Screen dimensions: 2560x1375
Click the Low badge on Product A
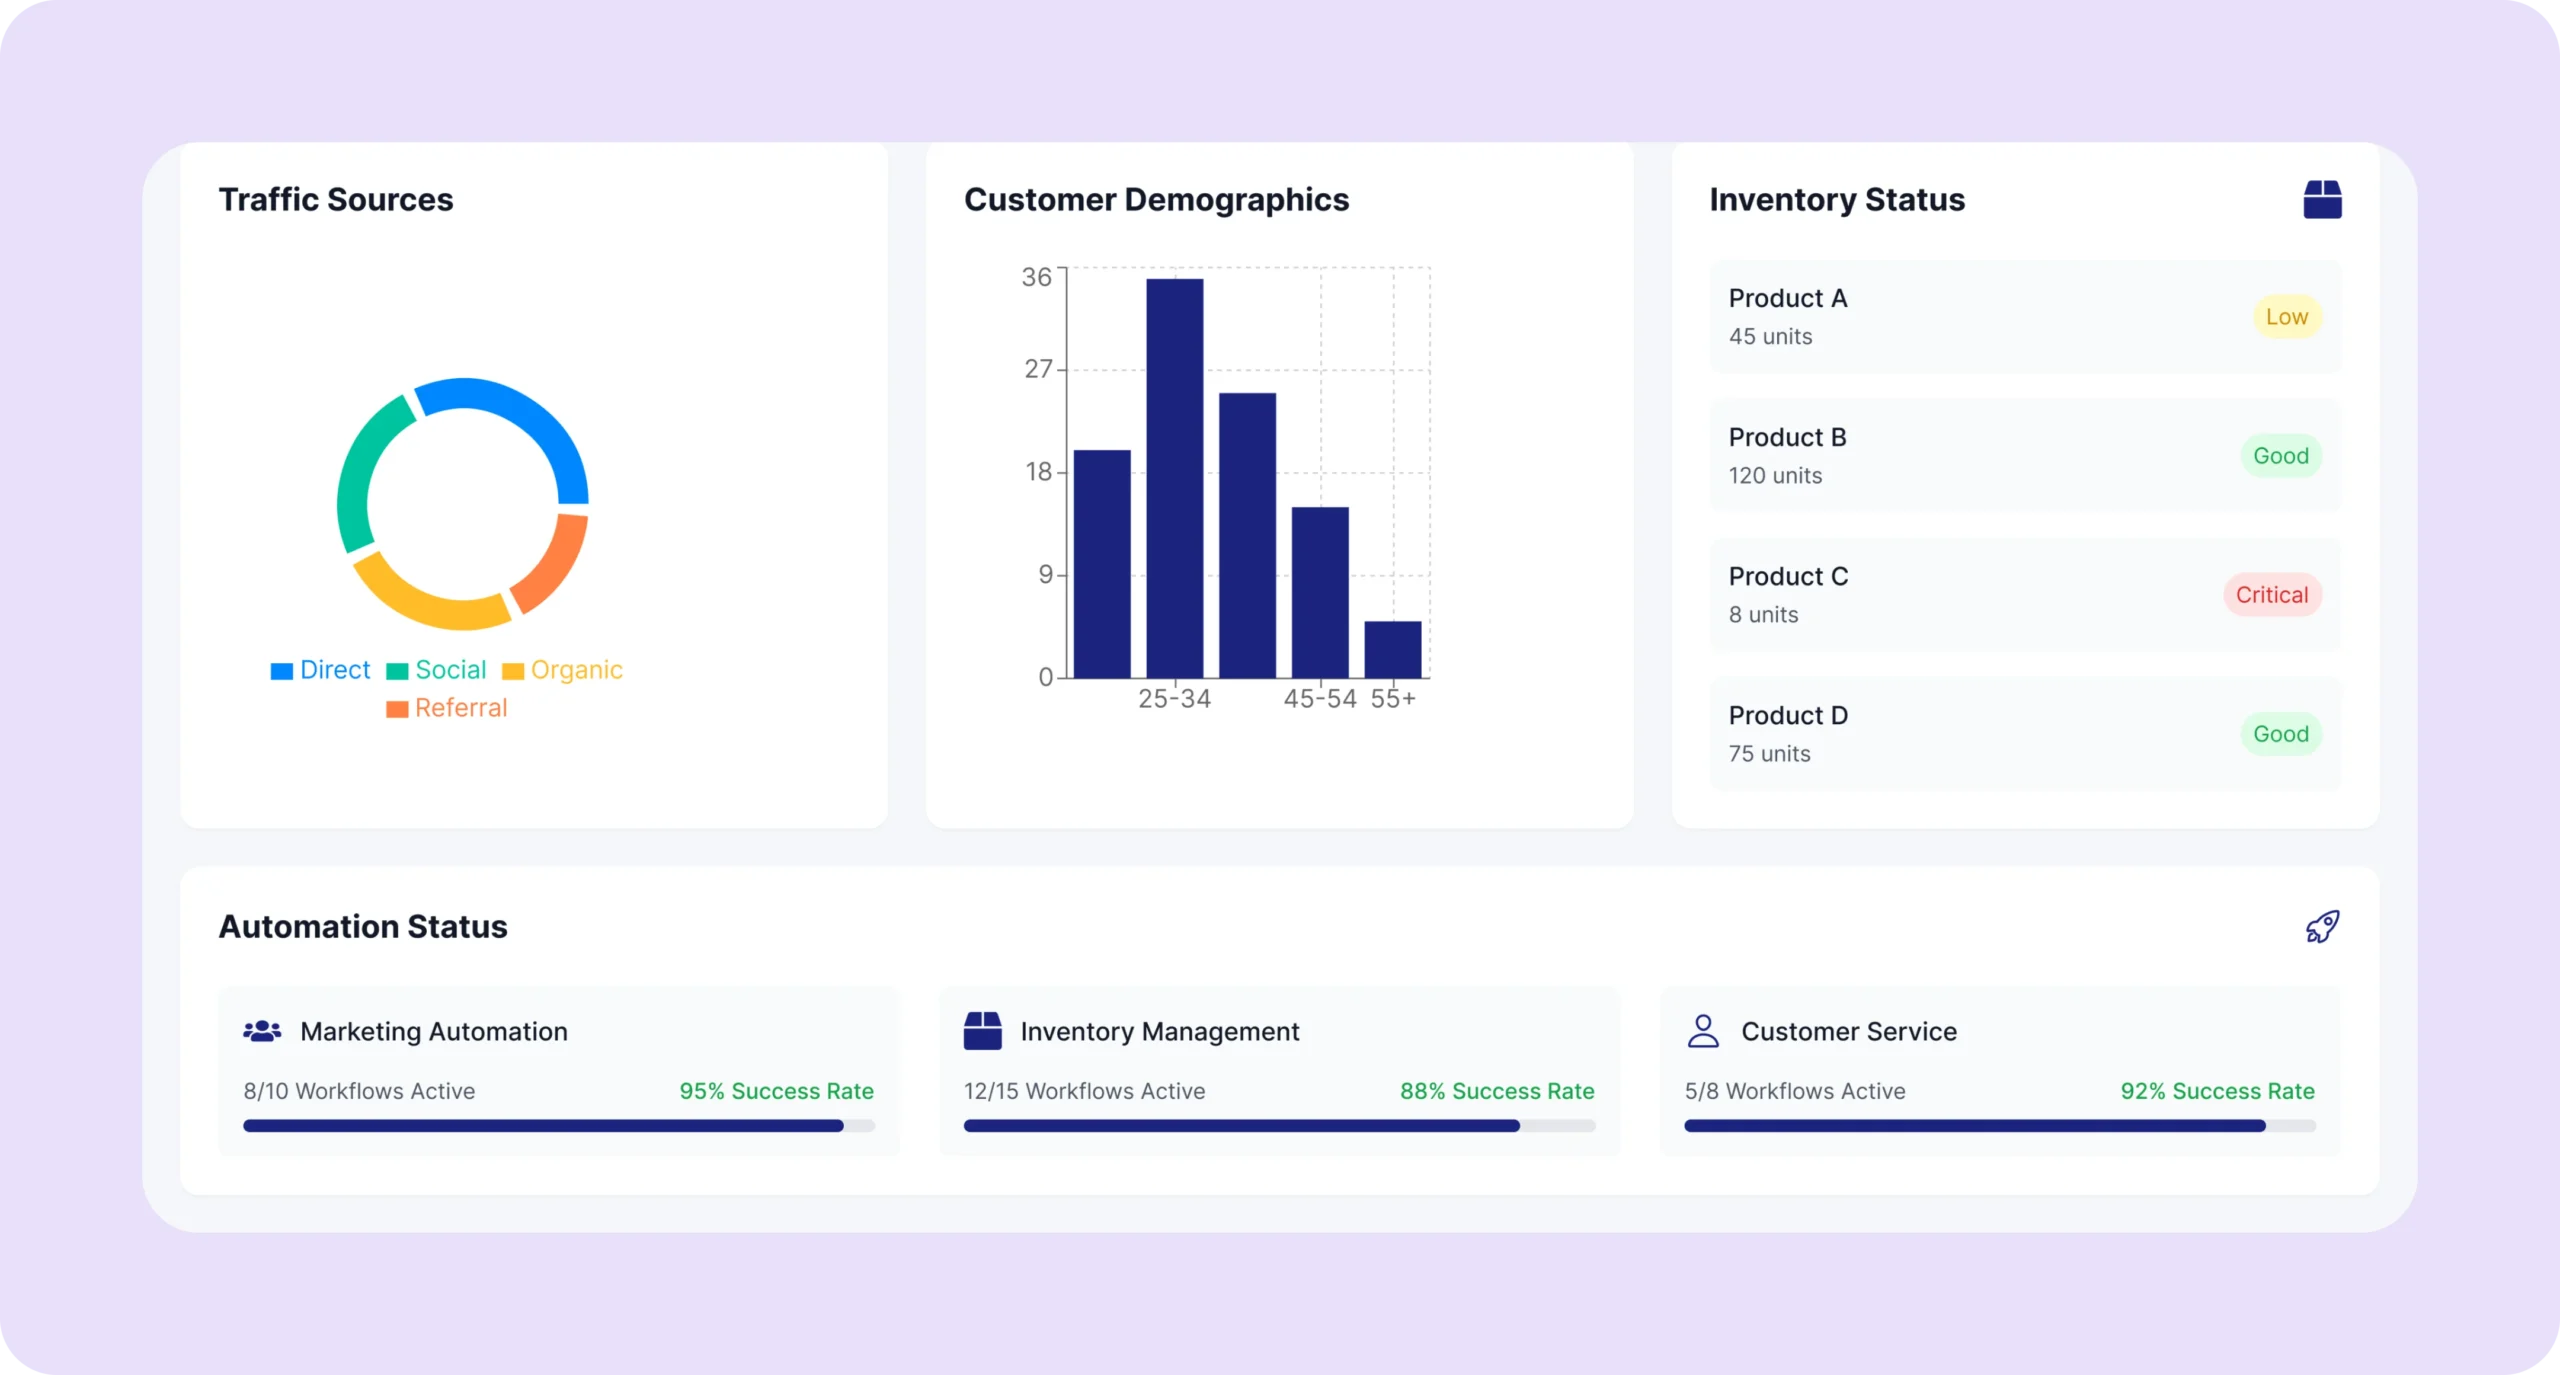coord(2286,317)
